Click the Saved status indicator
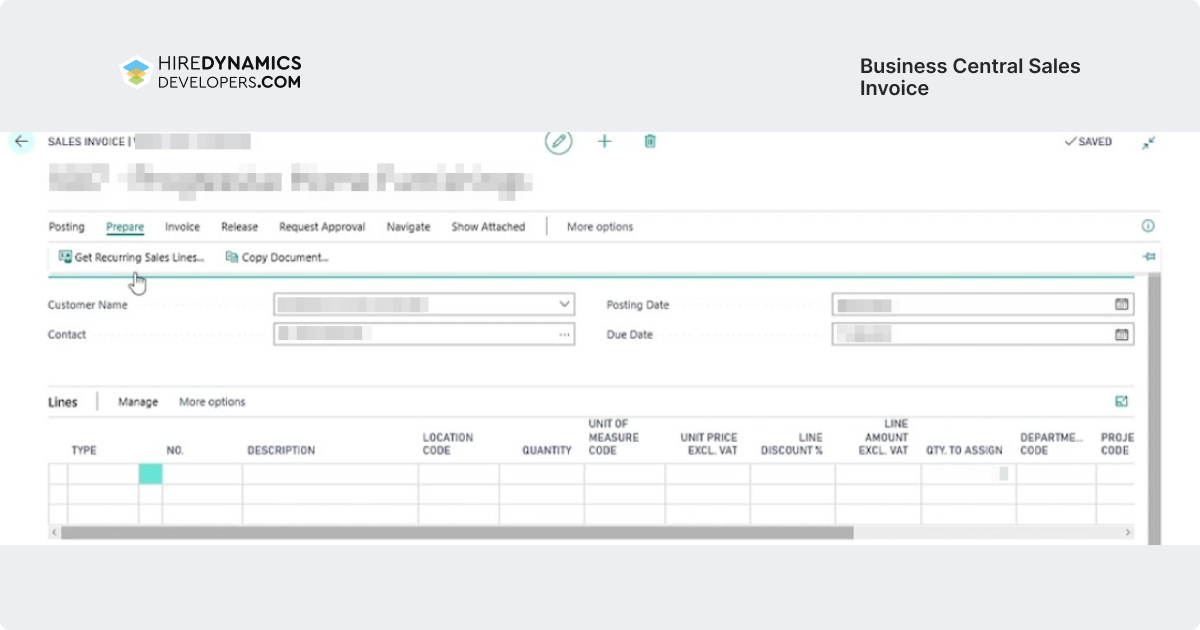The height and width of the screenshot is (630, 1200). pyautogui.click(x=1088, y=142)
